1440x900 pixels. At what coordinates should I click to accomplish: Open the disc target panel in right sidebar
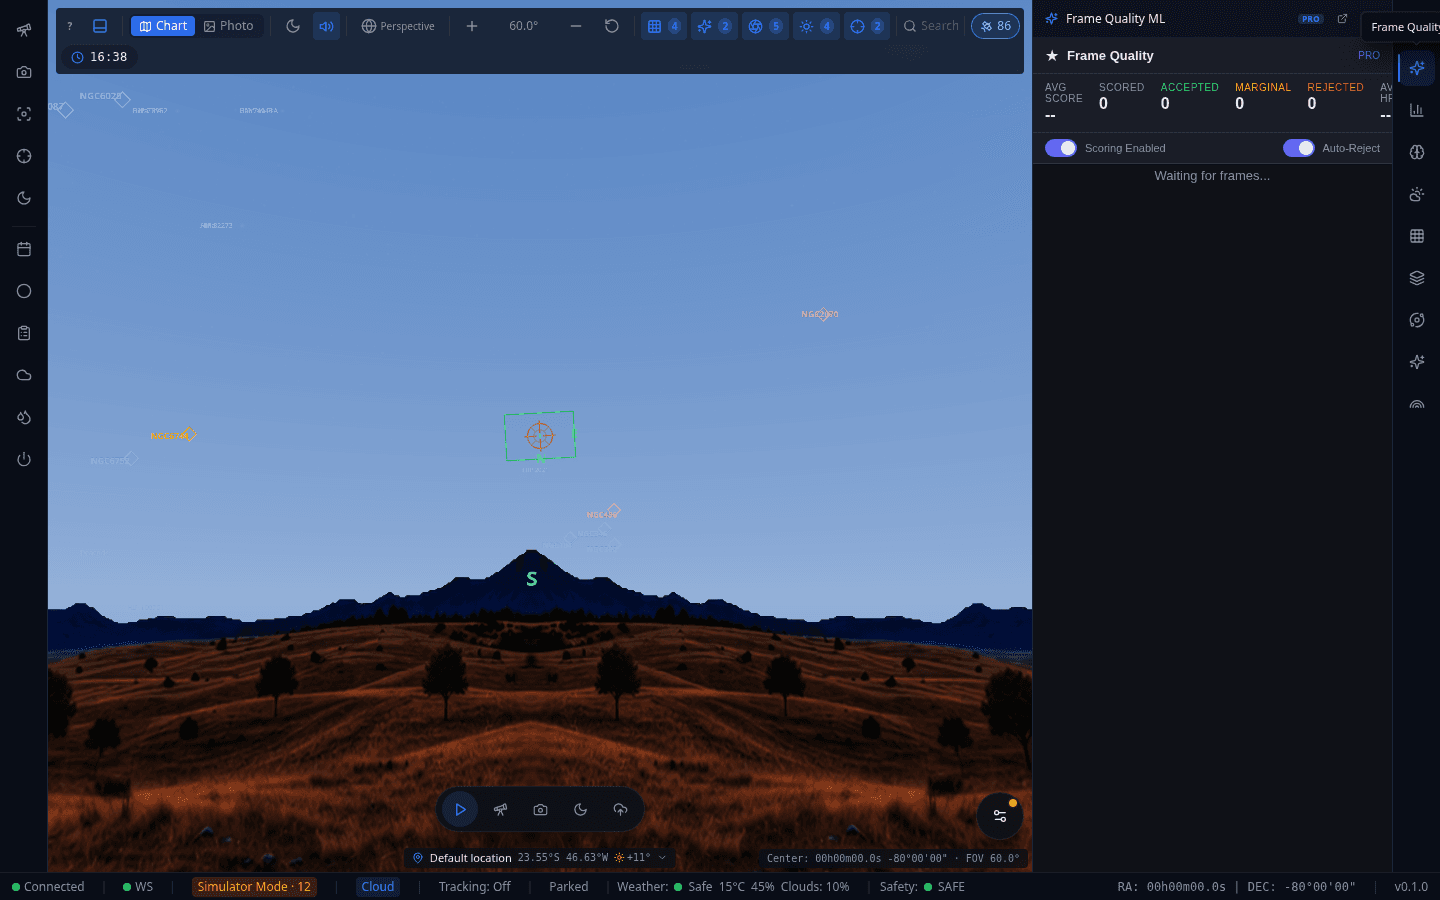coord(1417,320)
